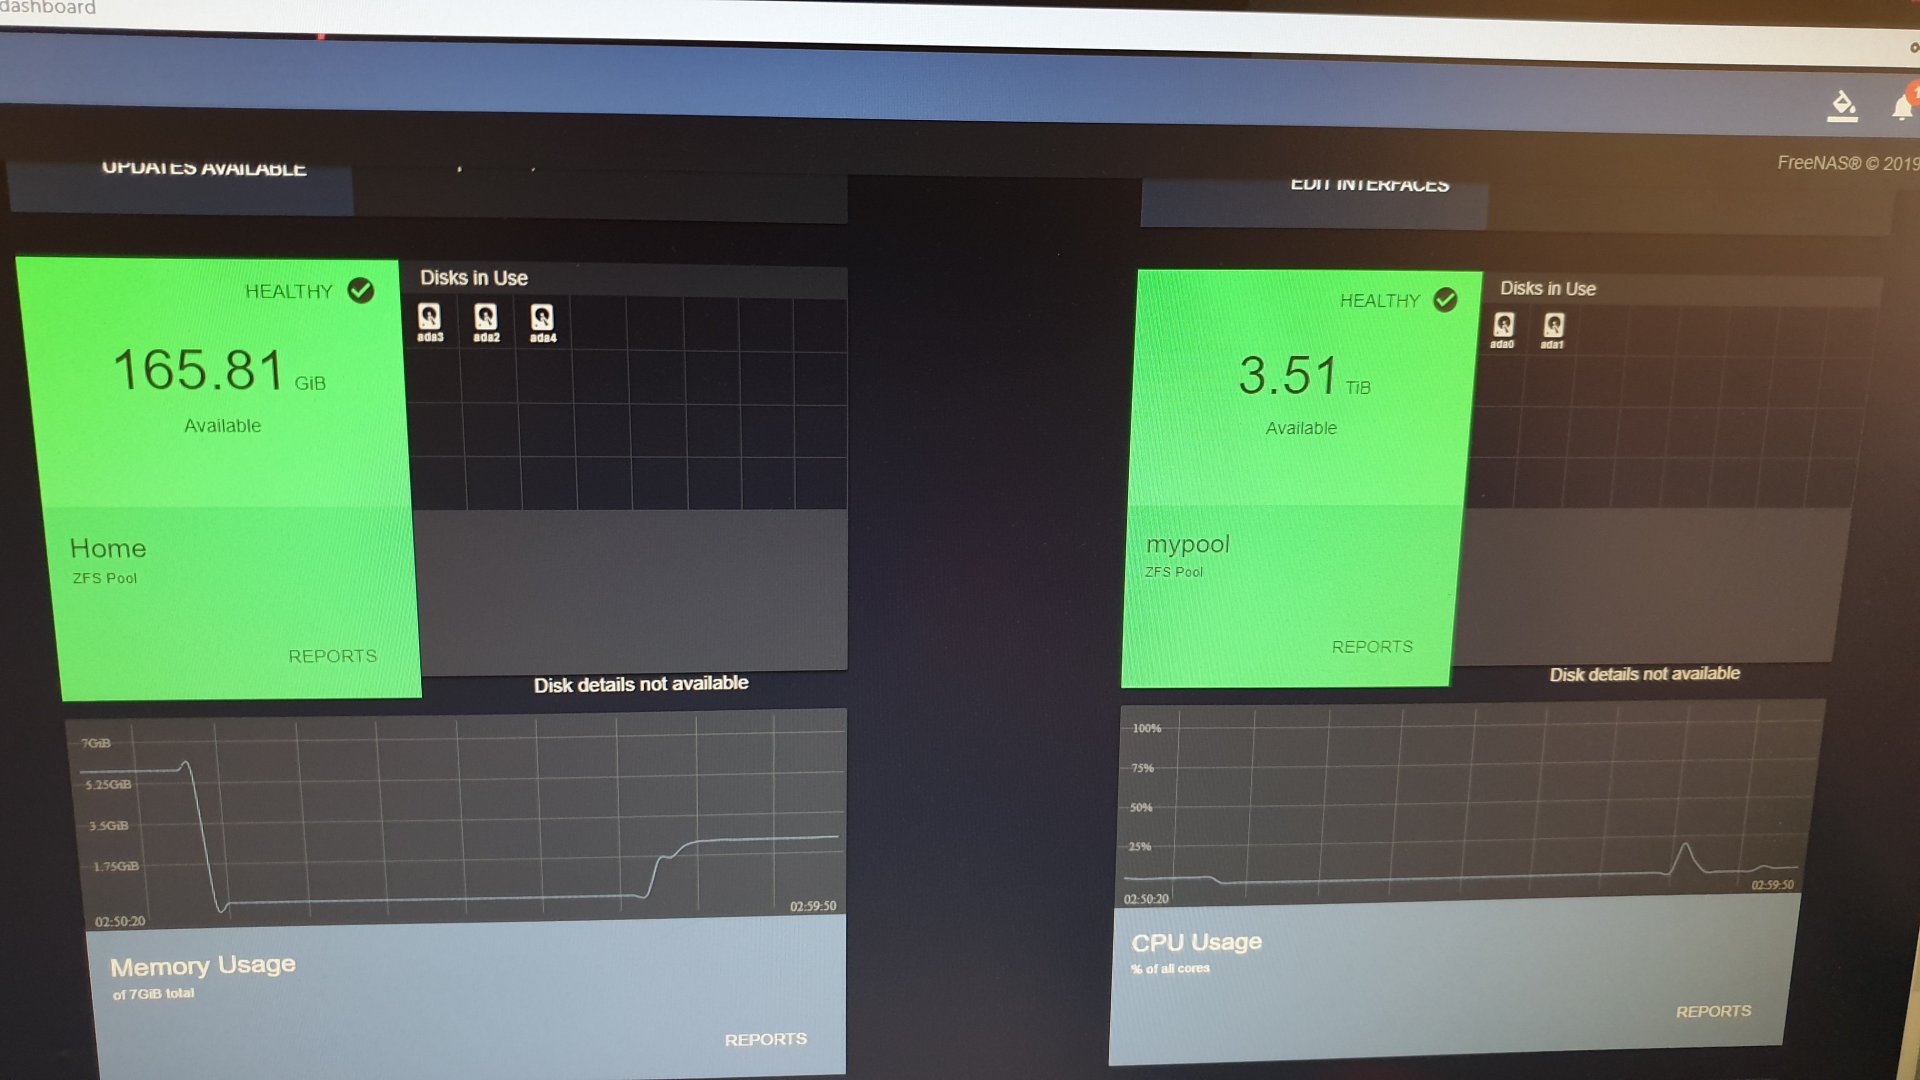This screenshot has width=1920, height=1080.
Task: Open the theme color picker icon
Action: pyautogui.click(x=1842, y=106)
